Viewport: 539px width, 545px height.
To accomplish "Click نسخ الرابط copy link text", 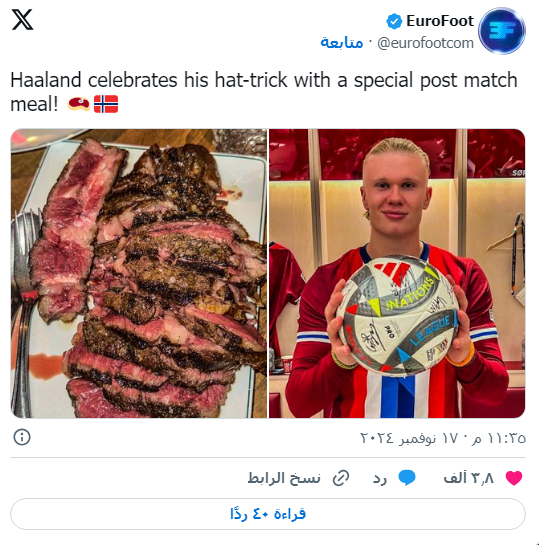I will [284, 479].
